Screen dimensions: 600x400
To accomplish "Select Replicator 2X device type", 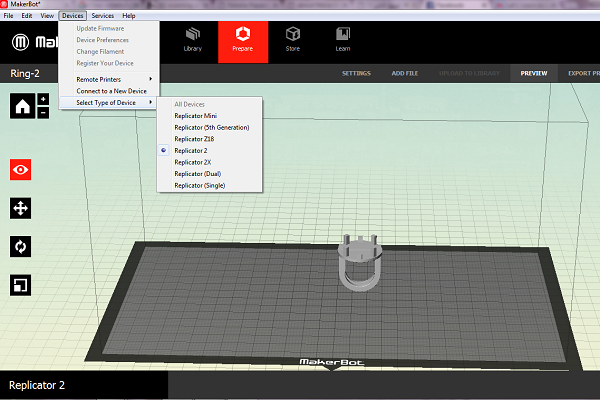I will click(x=210, y=162).
